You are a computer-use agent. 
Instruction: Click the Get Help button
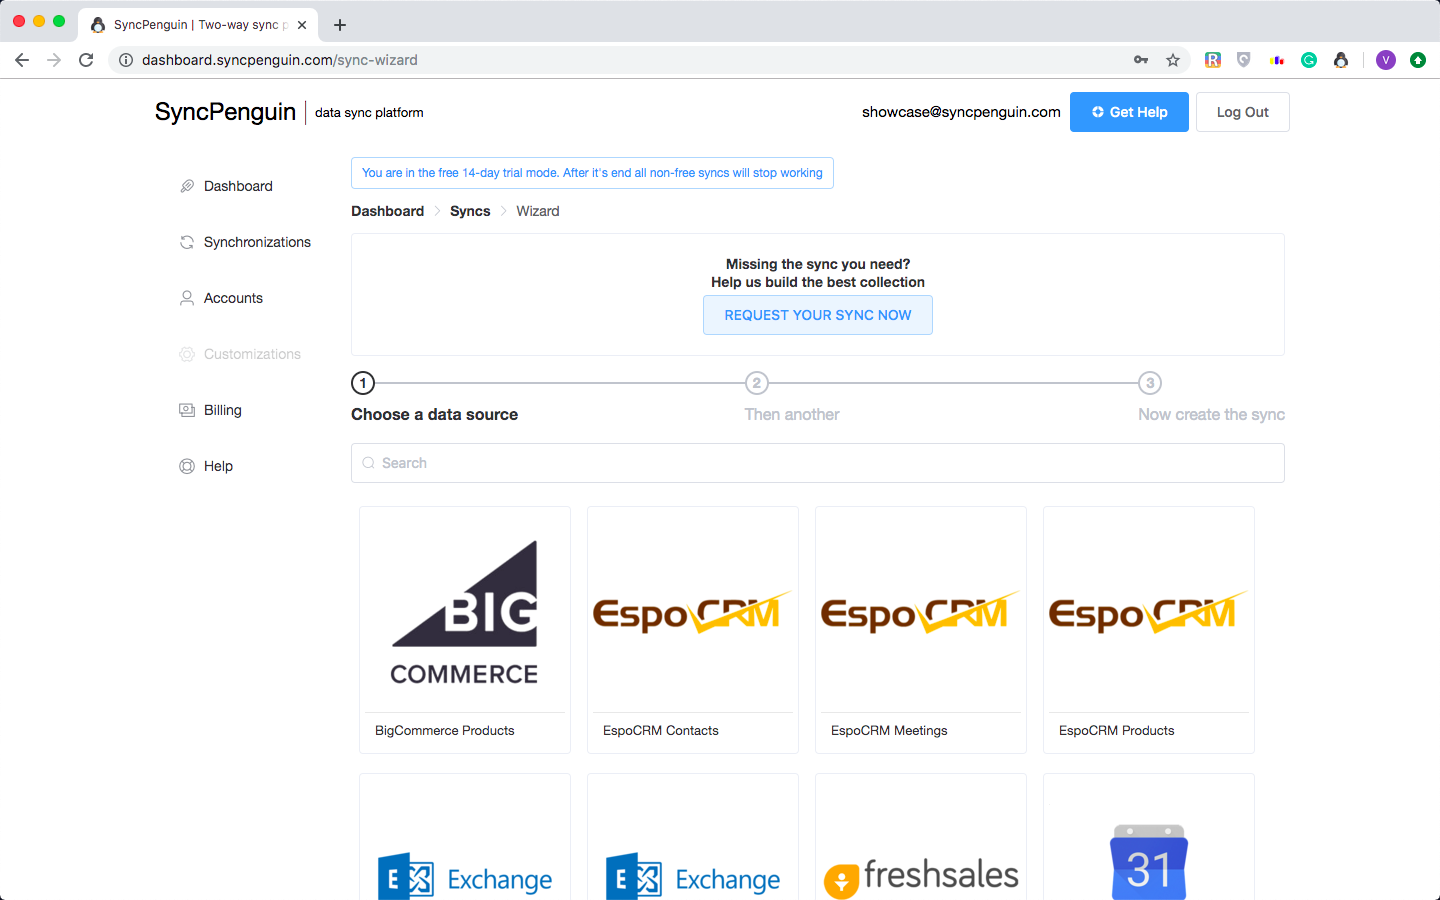tap(1129, 112)
